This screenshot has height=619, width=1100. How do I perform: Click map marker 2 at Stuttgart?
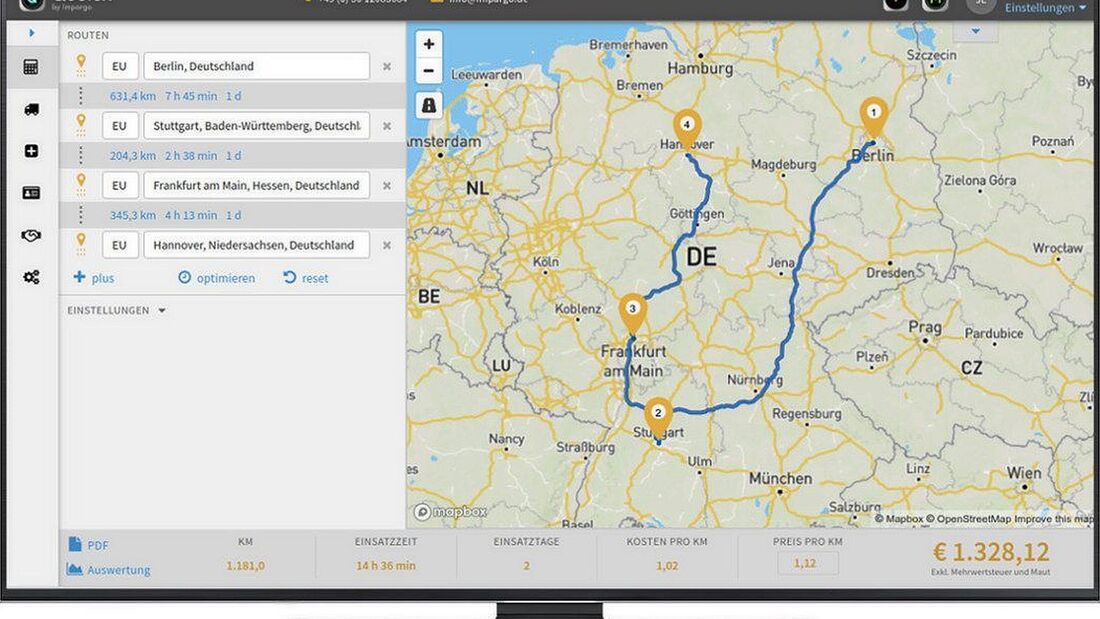pyautogui.click(x=657, y=418)
